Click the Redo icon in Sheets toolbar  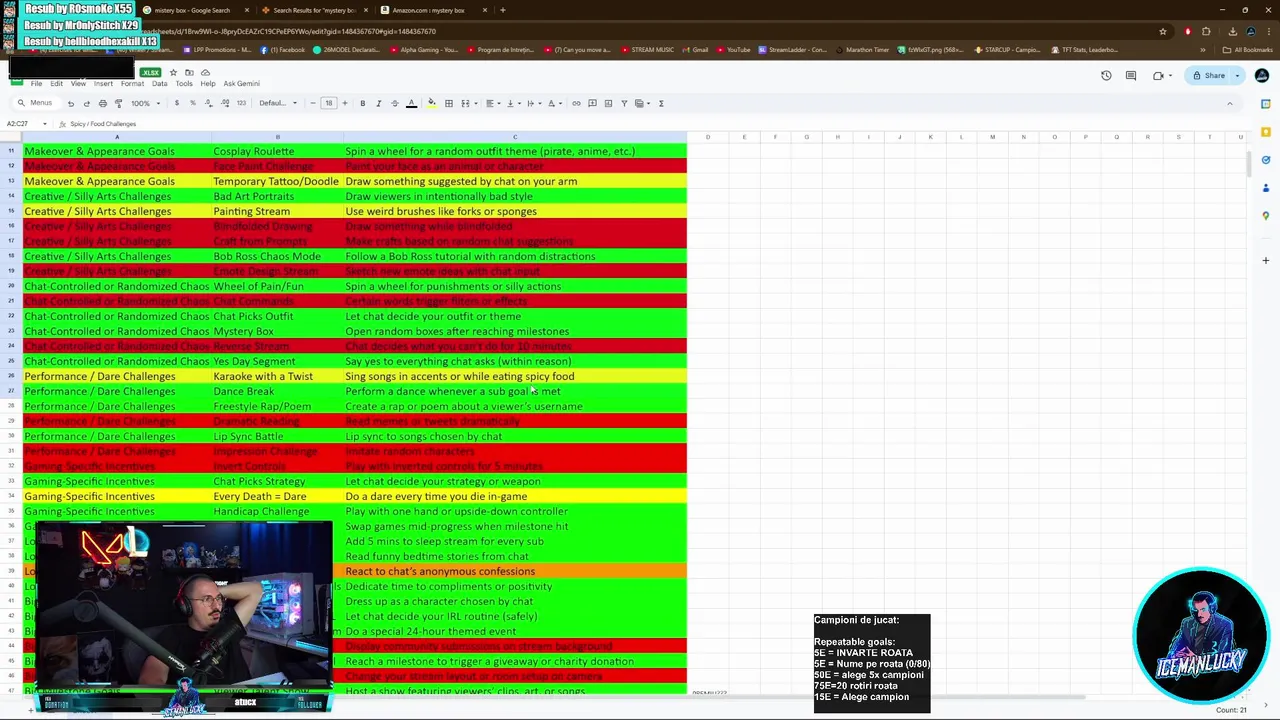pyautogui.click(x=86, y=103)
